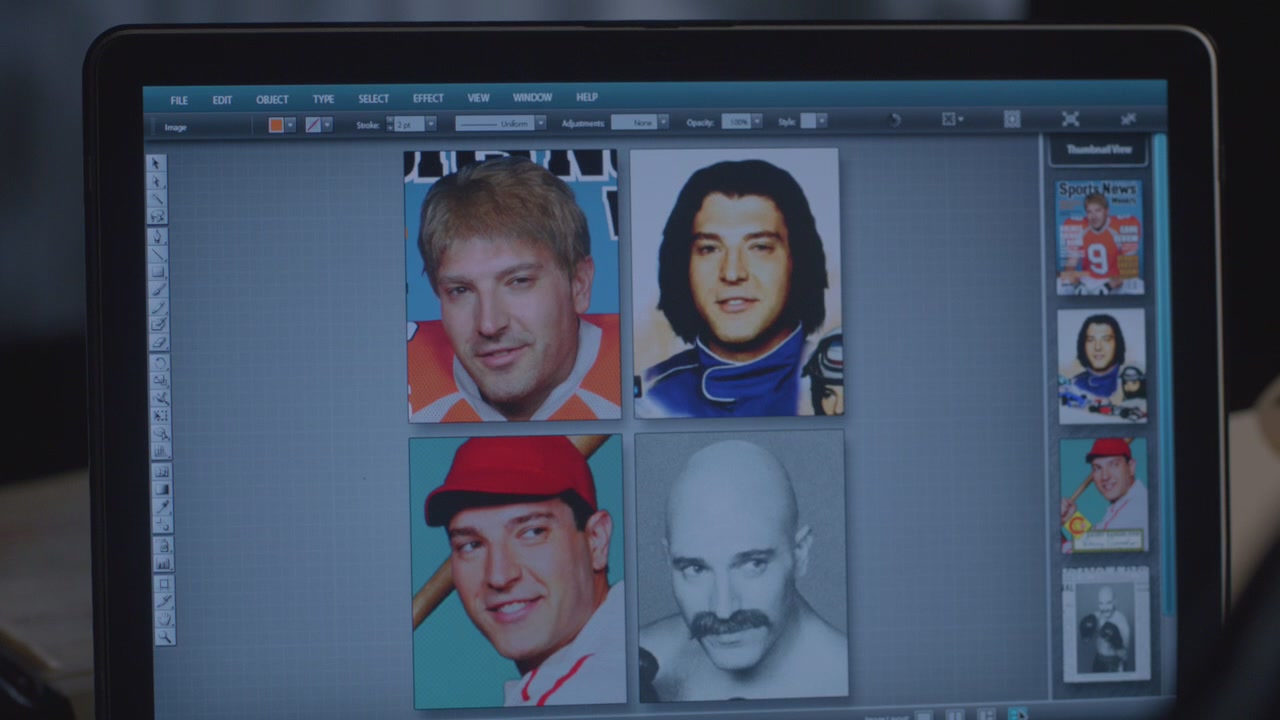The width and height of the screenshot is (1280, 720).
Task: Open the Style dropdown arrow
Action: coord(821,121)
